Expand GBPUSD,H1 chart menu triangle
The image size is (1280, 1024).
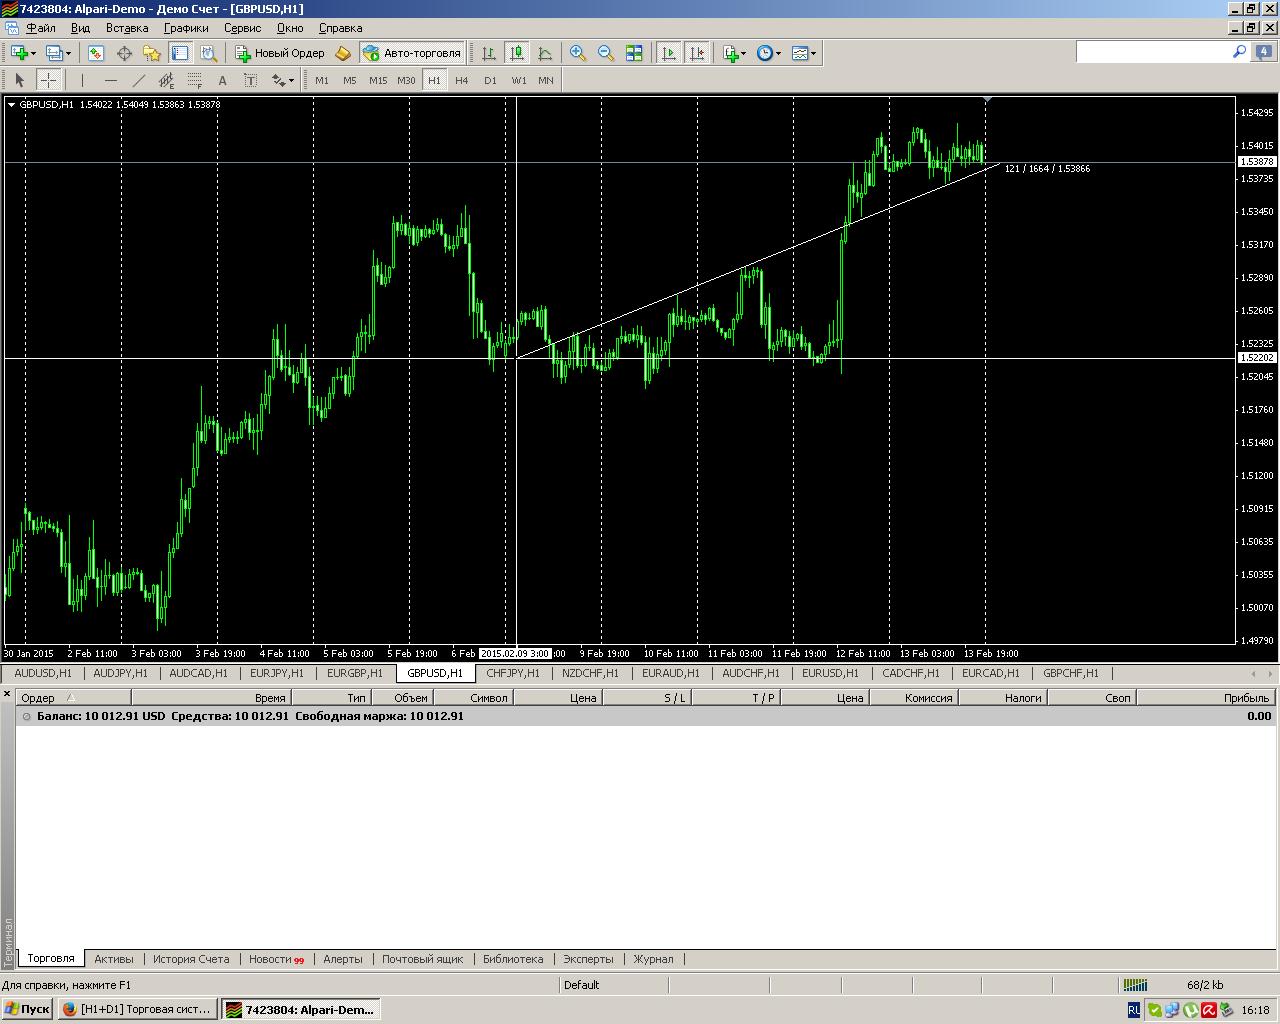tap(11, 104)
